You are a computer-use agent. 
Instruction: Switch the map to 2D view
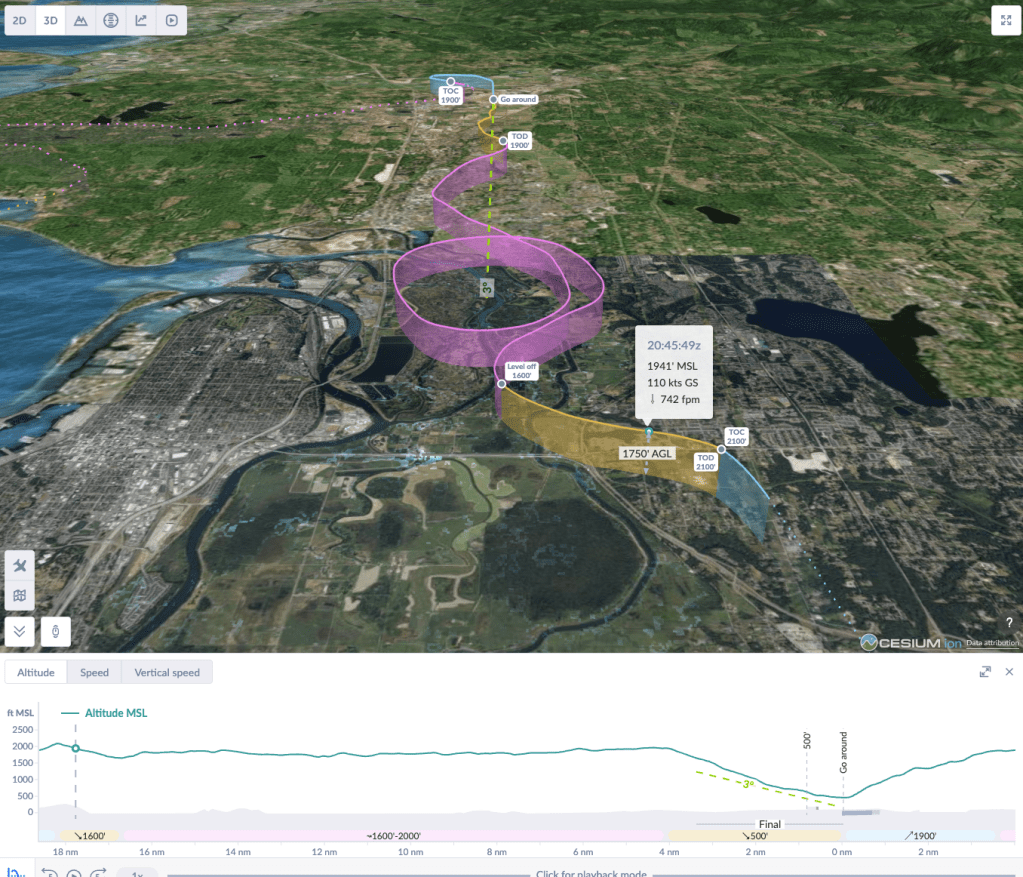pos(20,20)
